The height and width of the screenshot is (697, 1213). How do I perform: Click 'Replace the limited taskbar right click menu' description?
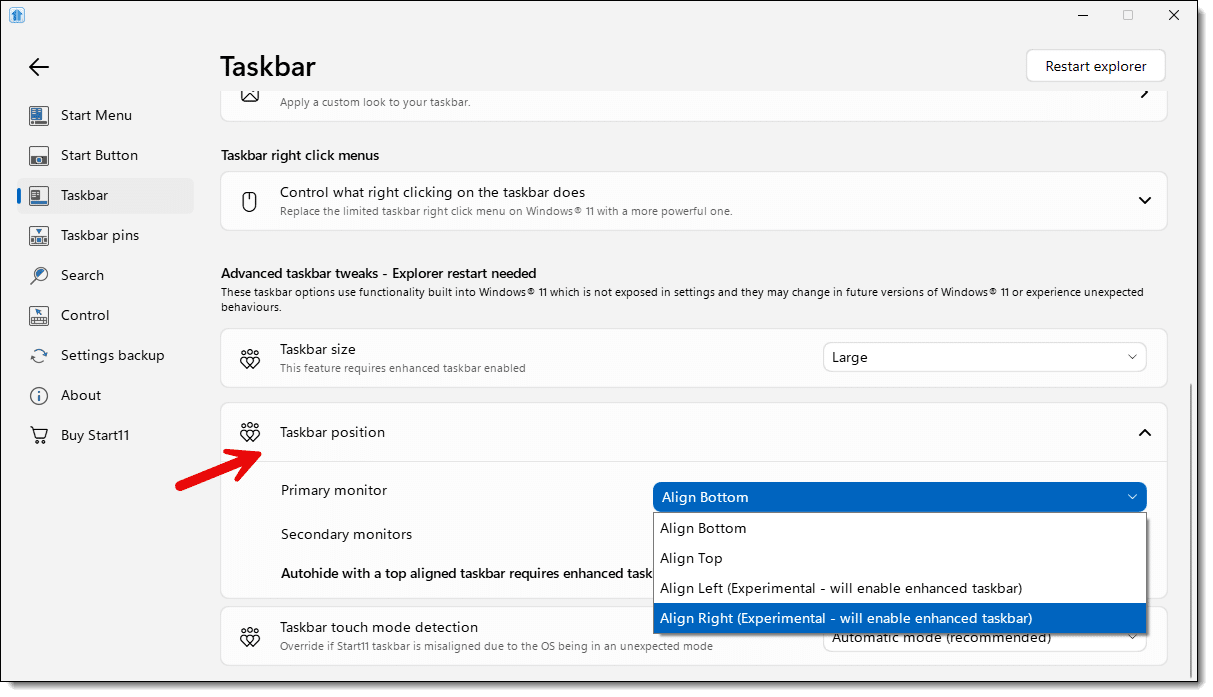coord(506,211)
